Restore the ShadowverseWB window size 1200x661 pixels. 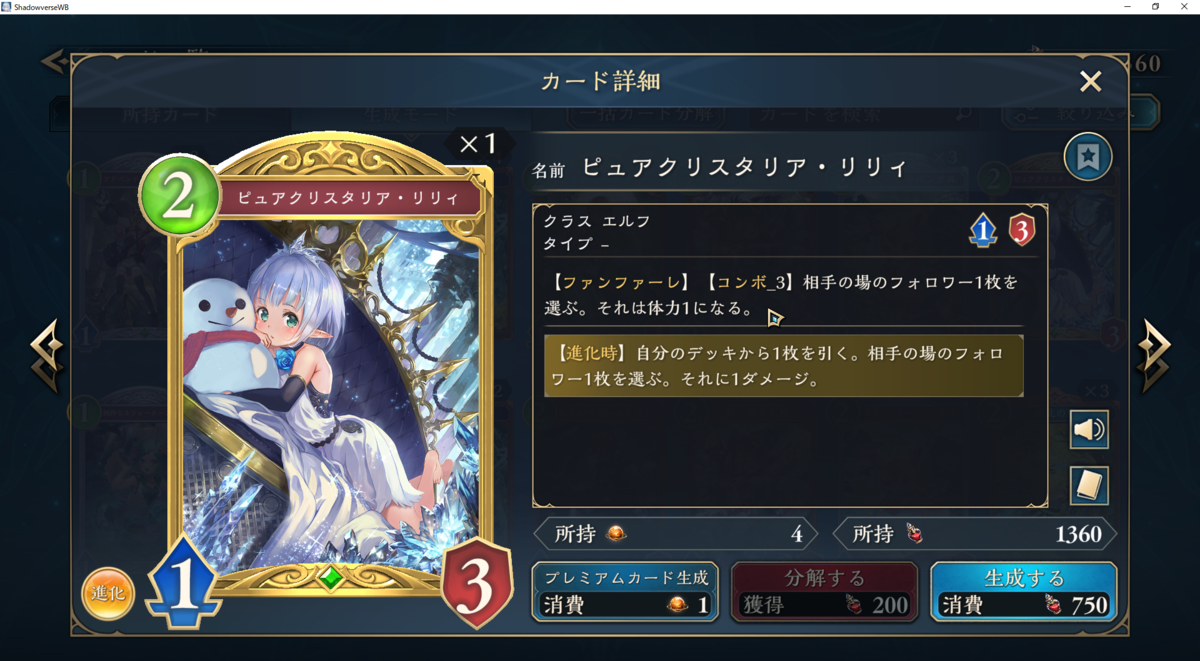point(1155,7)
